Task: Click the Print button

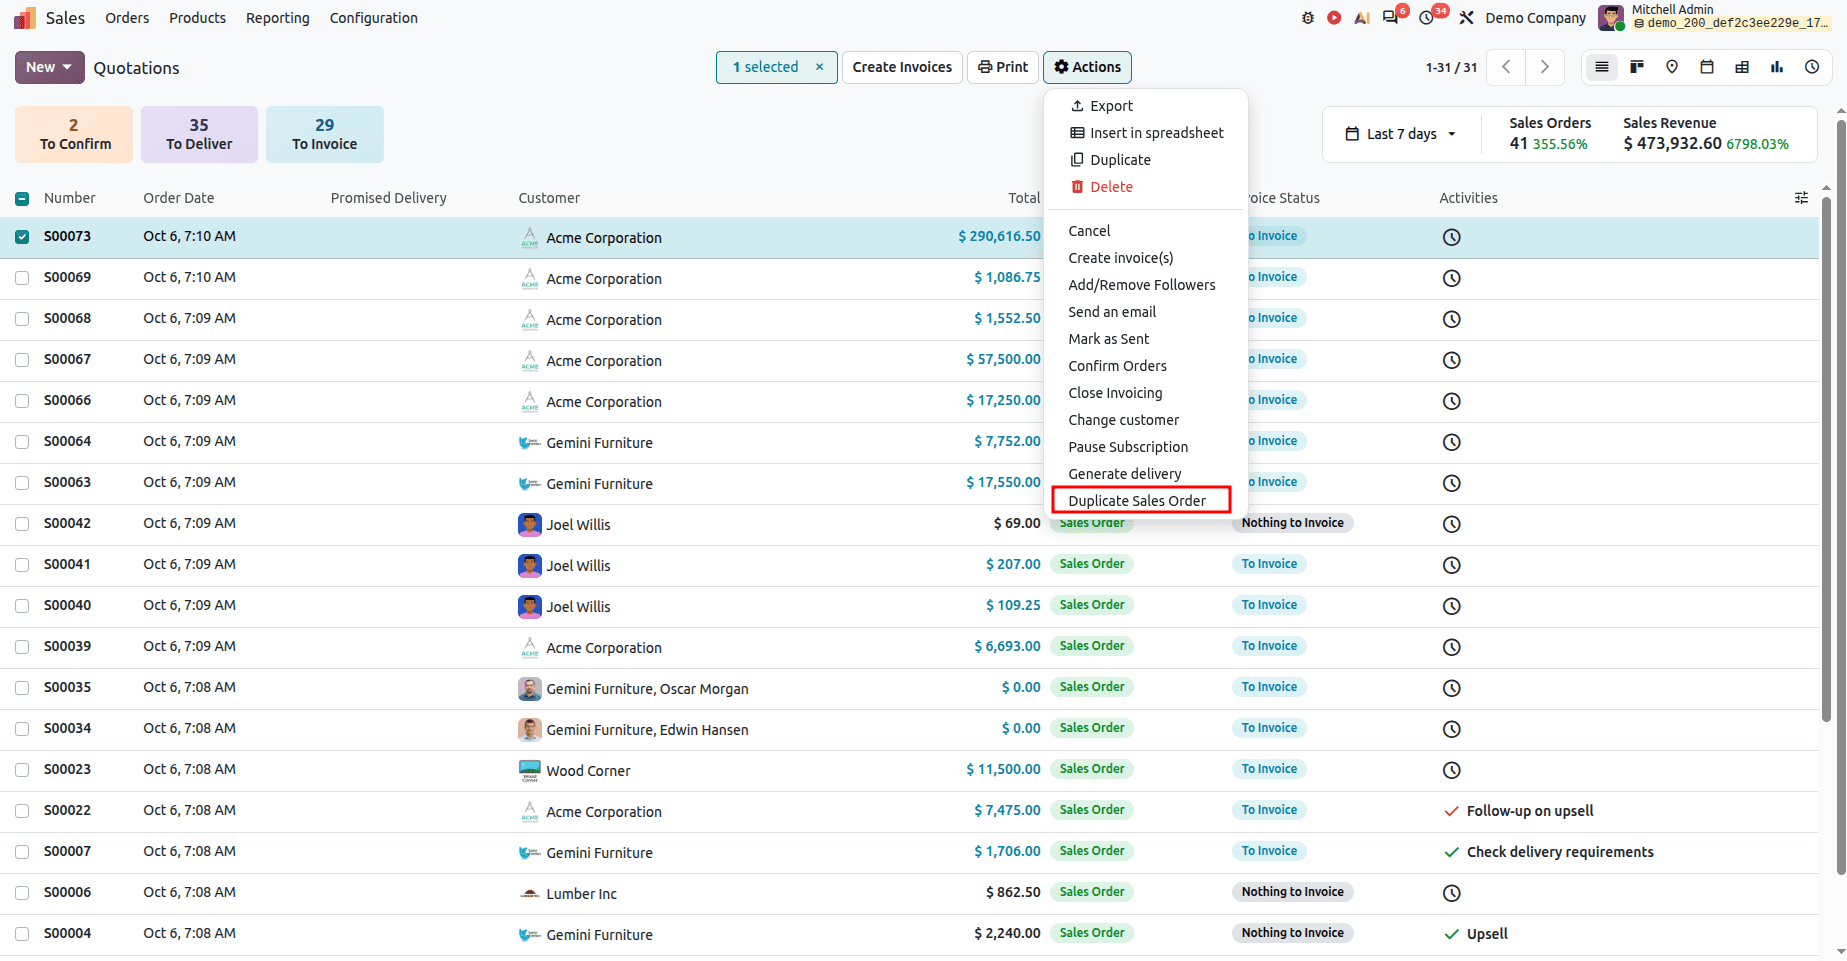Action: 1003,67
